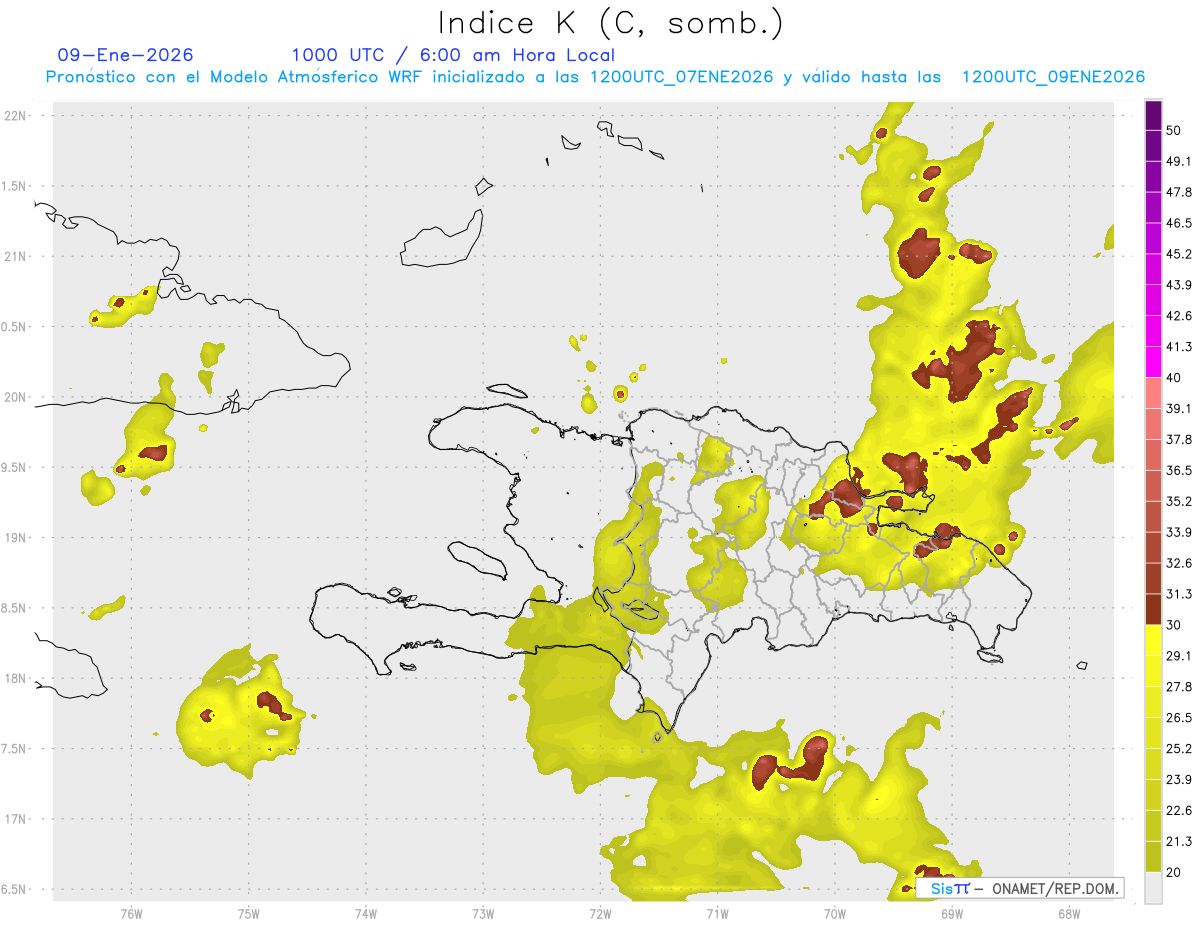Click the gray swatch below the 20 mark
The width and height of the screenshot is (1200, 927).
tap(1154, 888)
